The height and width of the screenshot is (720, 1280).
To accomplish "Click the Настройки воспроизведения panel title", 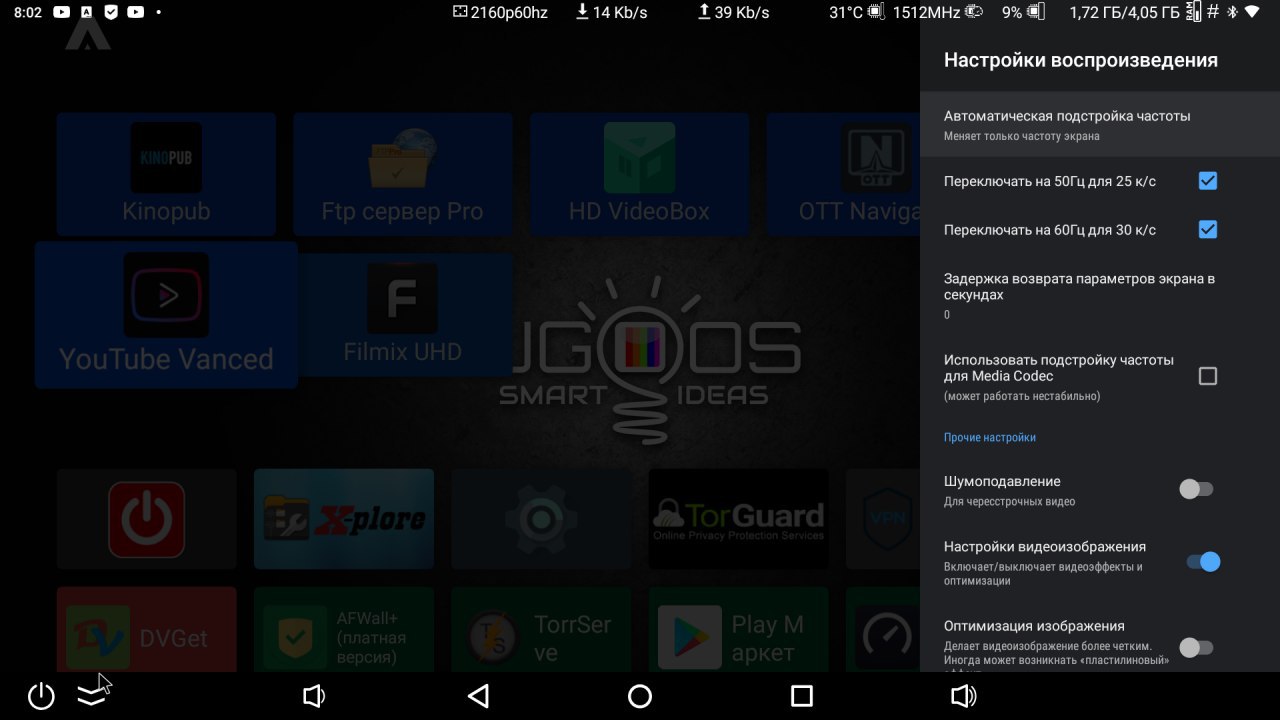I will tap(1081, 60).
